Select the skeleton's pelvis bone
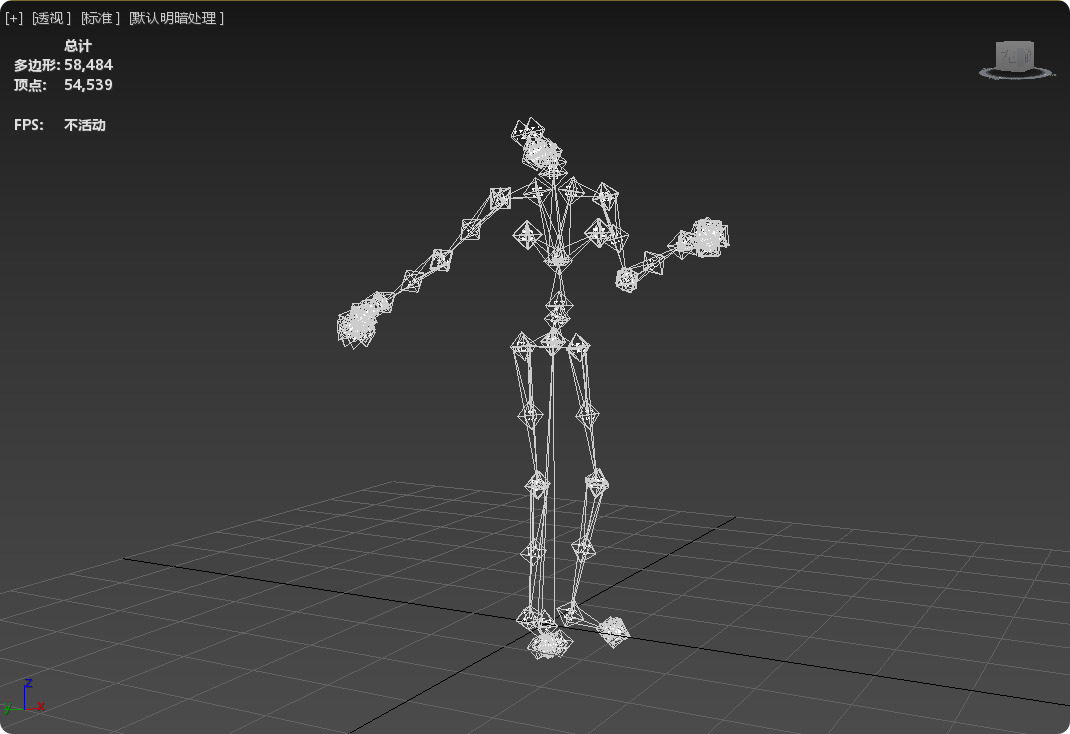 pos(552,341)
